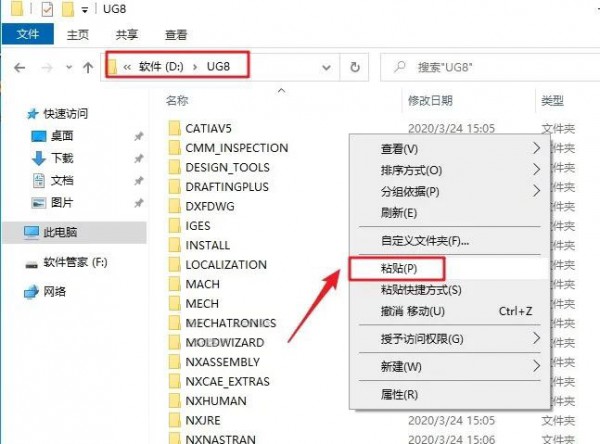Expand 排序方式(O) context submenu
This screenshot has width=600, height=444.
coord(450,170)
